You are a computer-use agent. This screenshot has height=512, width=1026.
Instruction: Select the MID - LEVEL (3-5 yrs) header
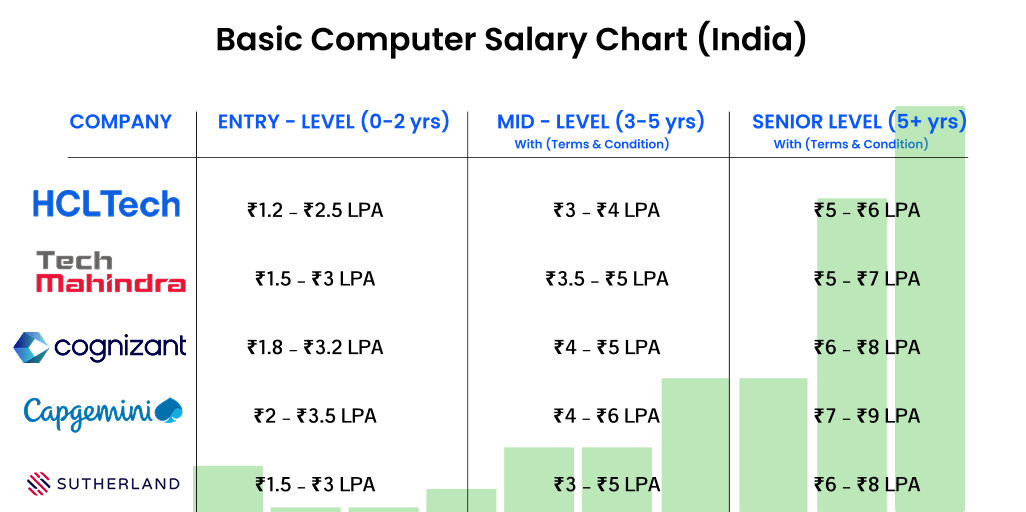point(600,122)
